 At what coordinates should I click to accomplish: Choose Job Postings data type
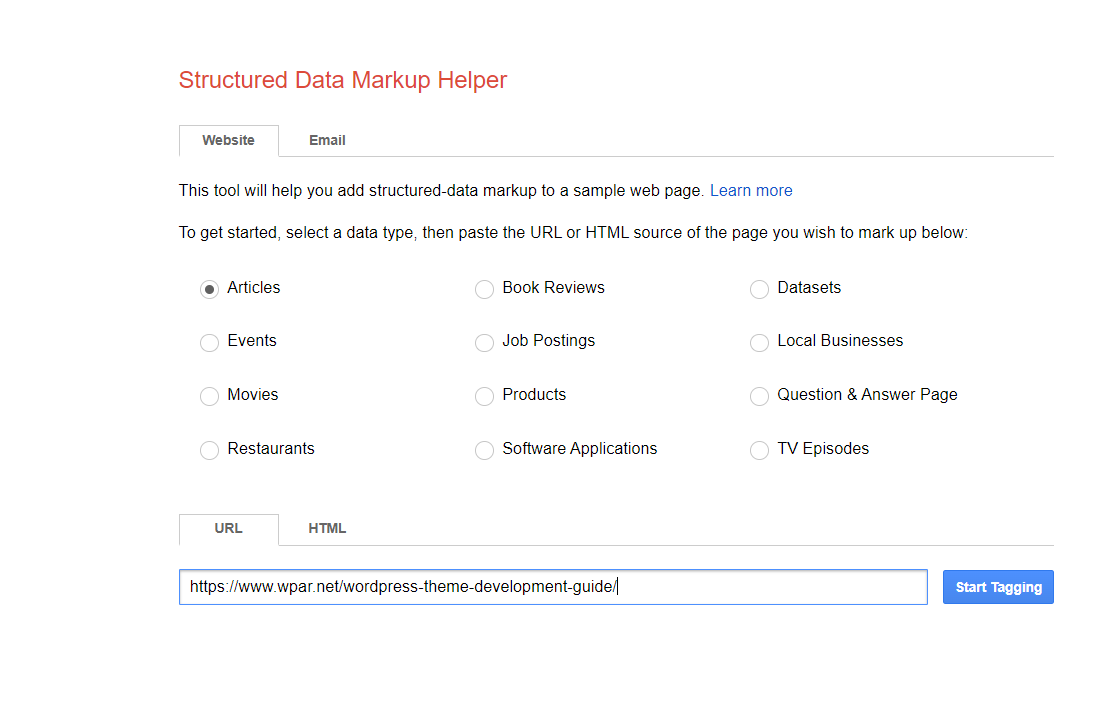pyautogui.click(x=484, y=342)
